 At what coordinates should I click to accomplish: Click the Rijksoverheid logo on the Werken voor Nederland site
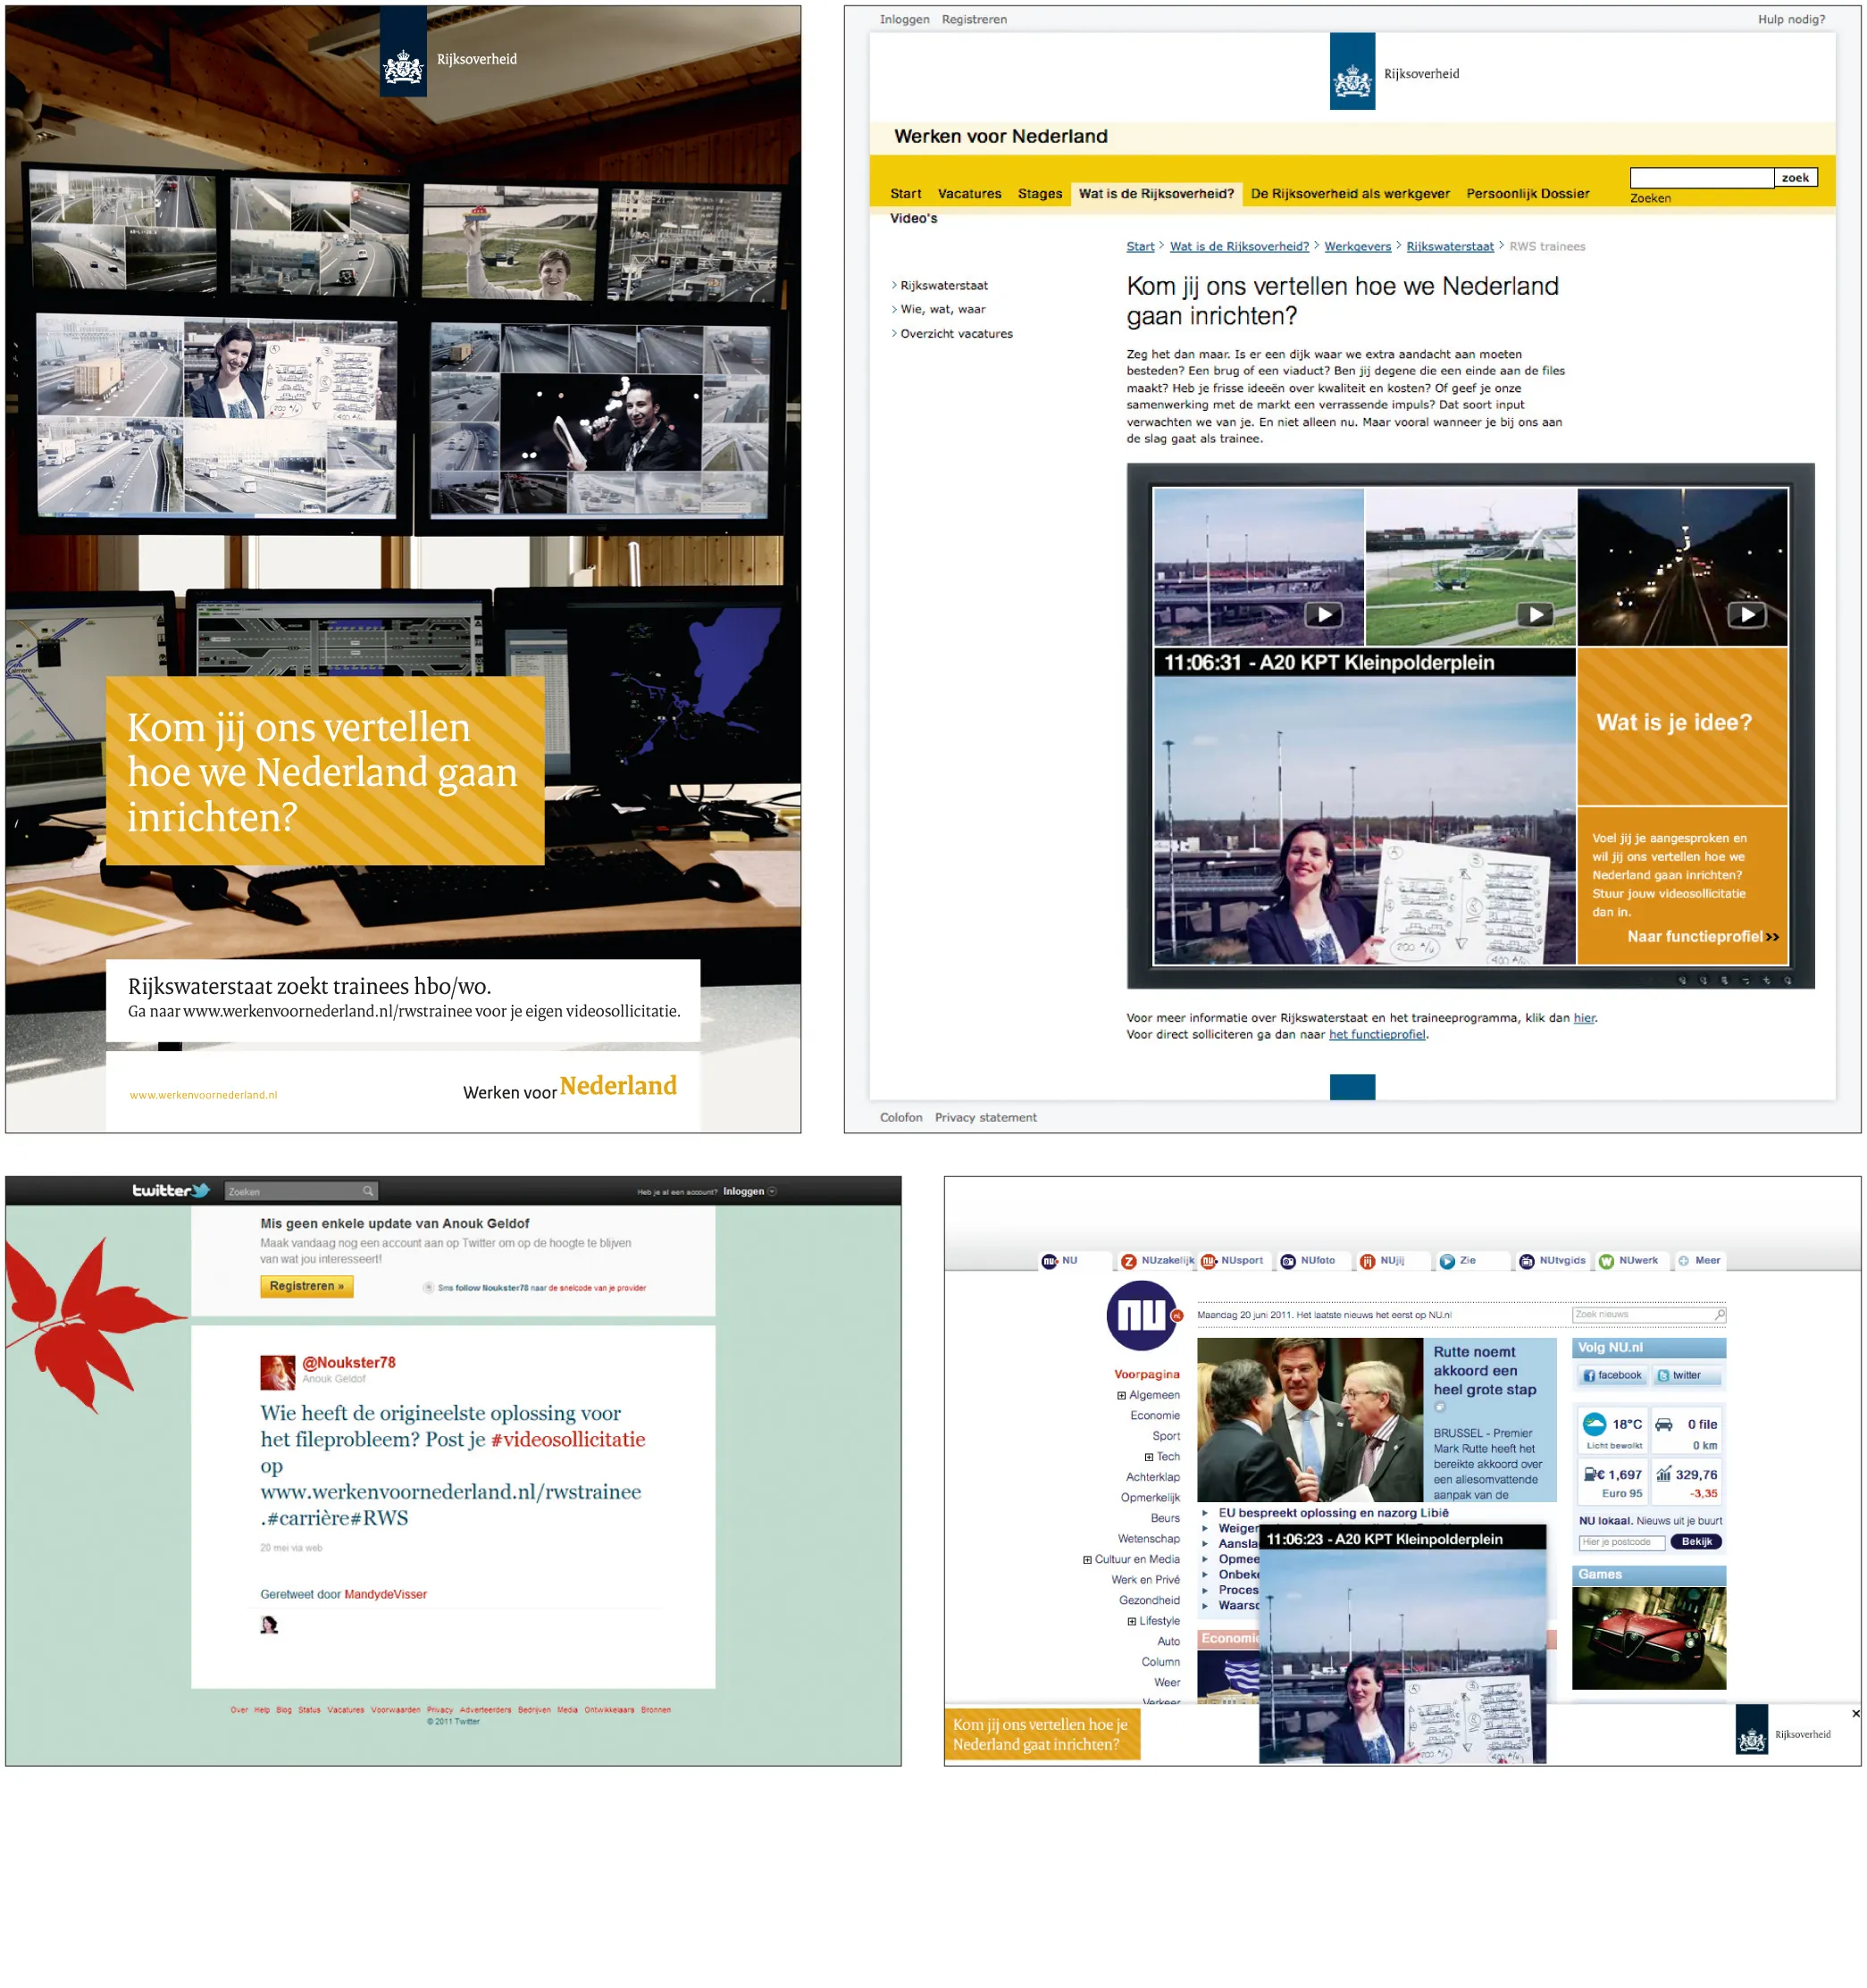(x=1352, y=72)
